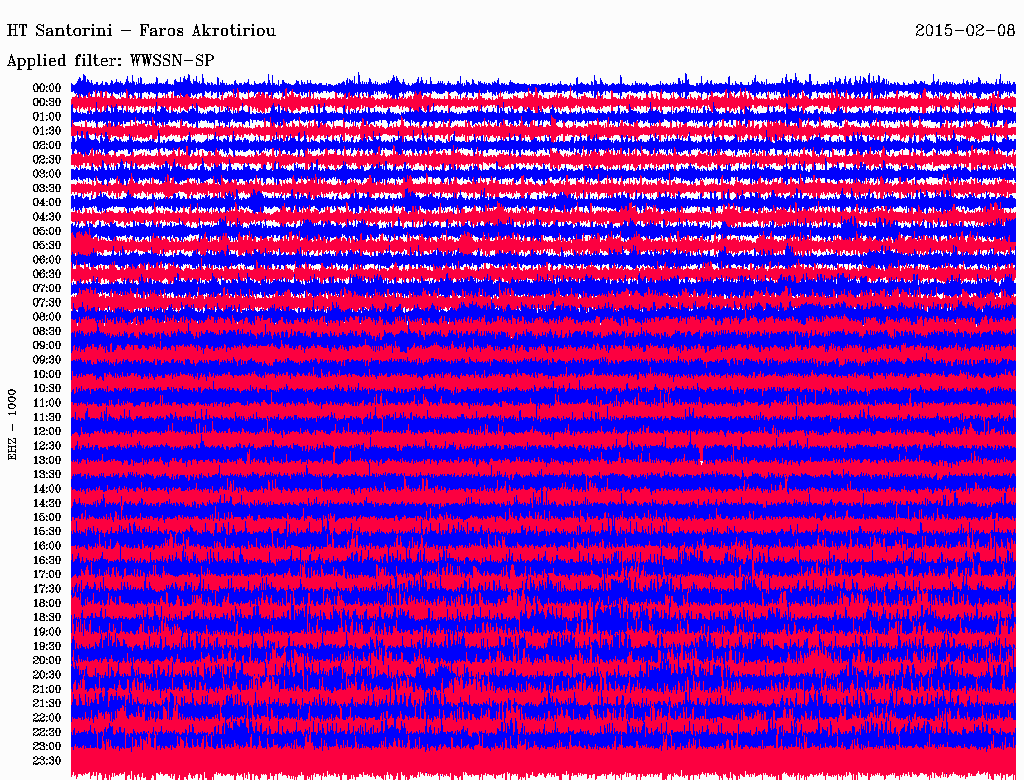The height and width of the screenshot is (780, 1024).
Task: Select the 16:00 time label
Action: tap(47, 546)
